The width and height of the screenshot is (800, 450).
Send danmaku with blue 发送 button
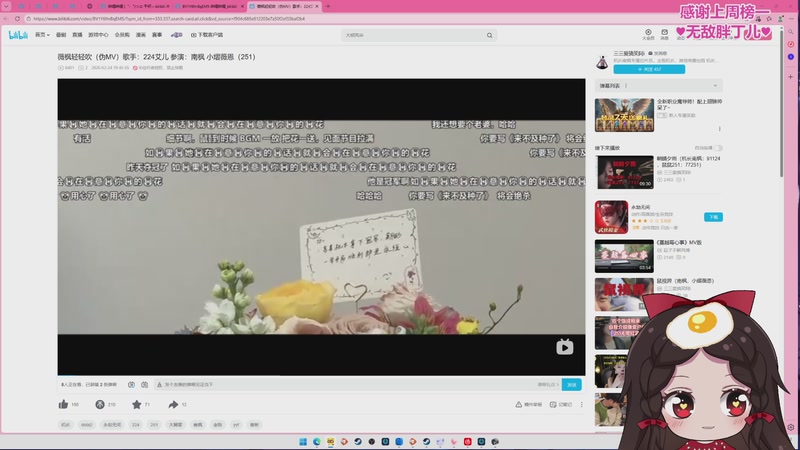coord(571,385)
